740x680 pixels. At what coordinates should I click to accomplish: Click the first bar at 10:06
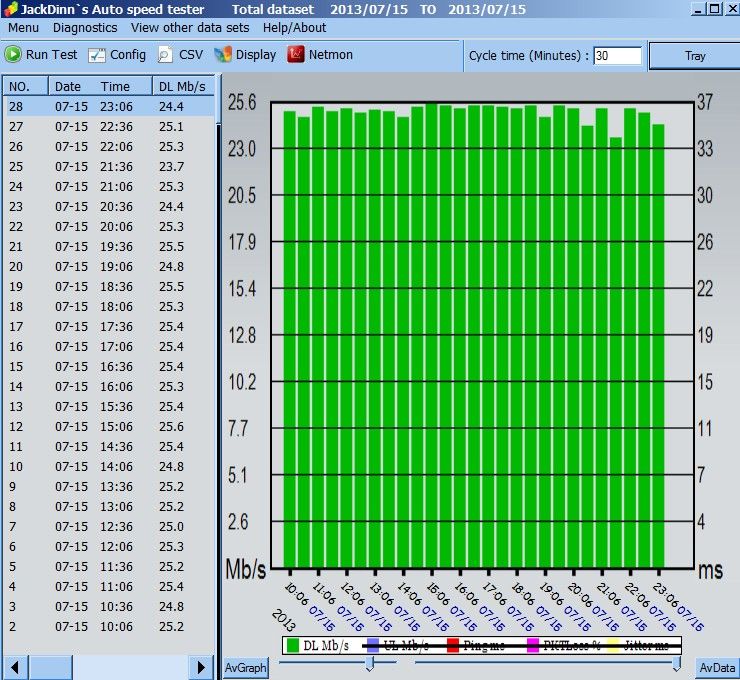tap(289, 340)
